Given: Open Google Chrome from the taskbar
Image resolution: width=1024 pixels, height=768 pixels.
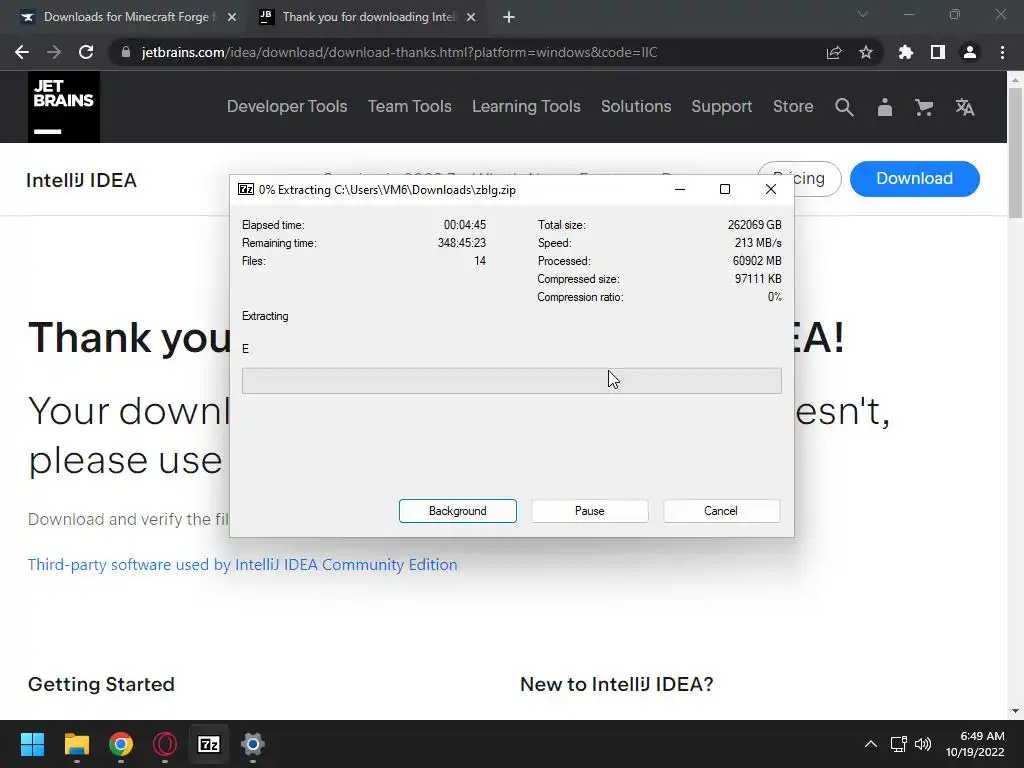Looking at the screenshot, I should [121, 744].
